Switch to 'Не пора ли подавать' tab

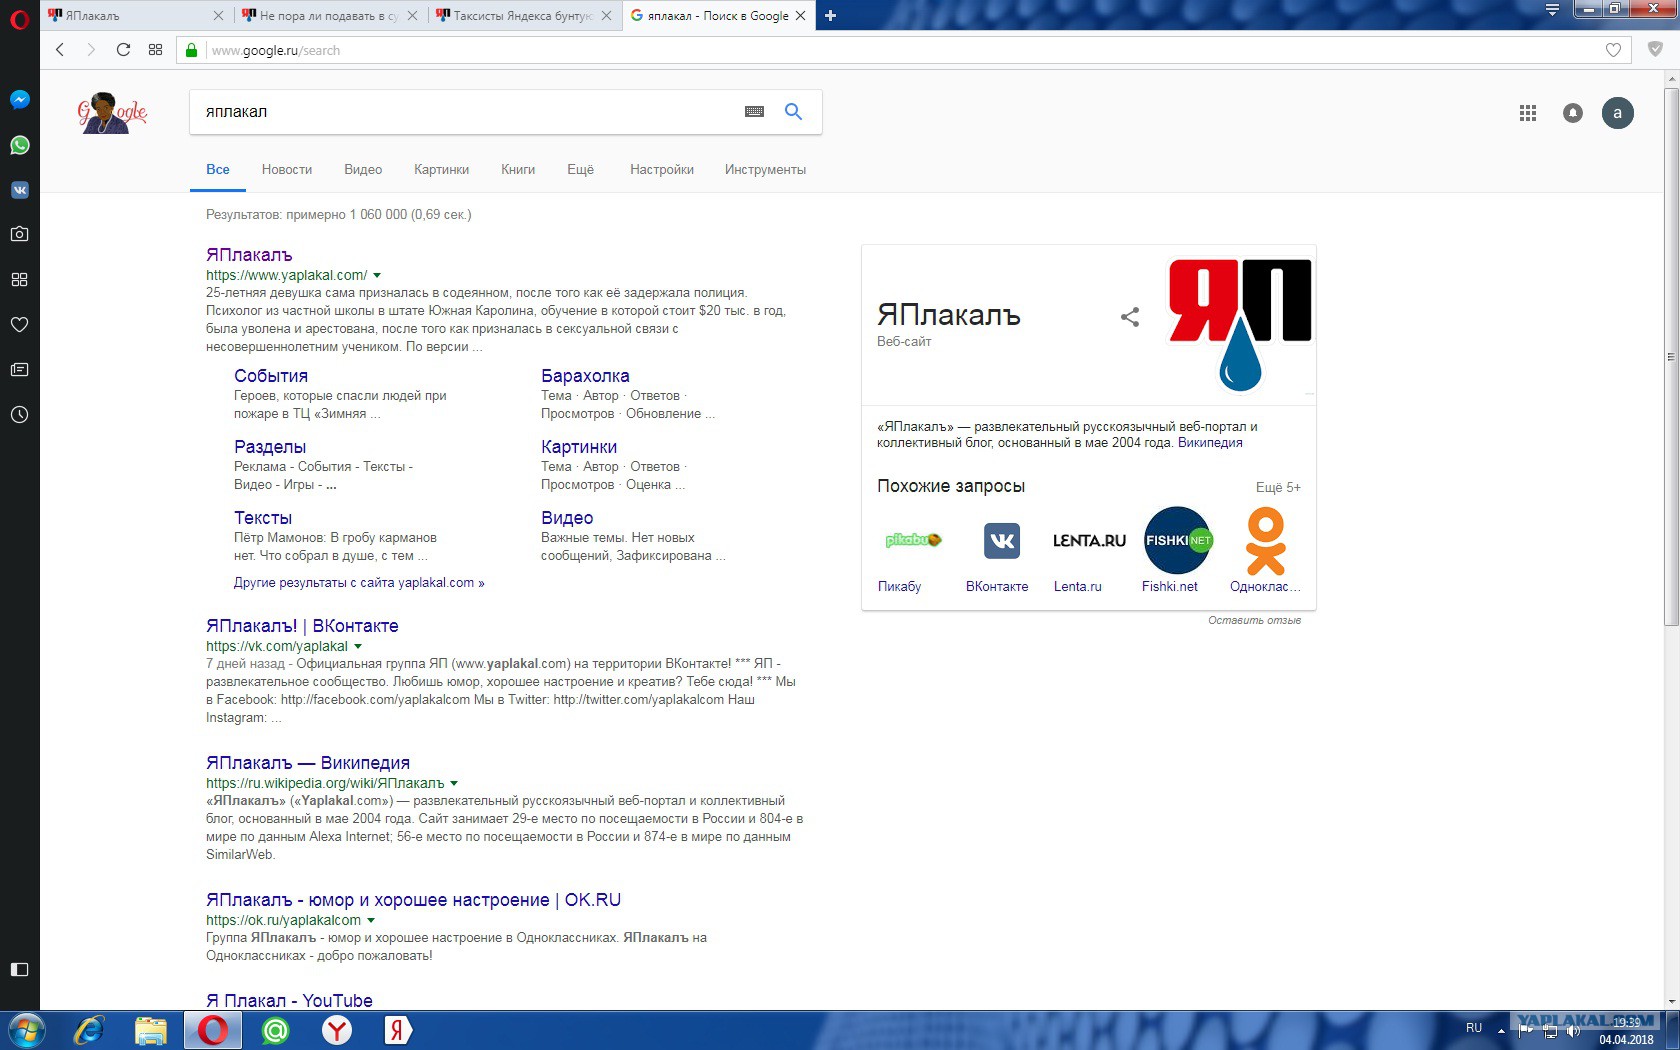[x=330, y=15]
